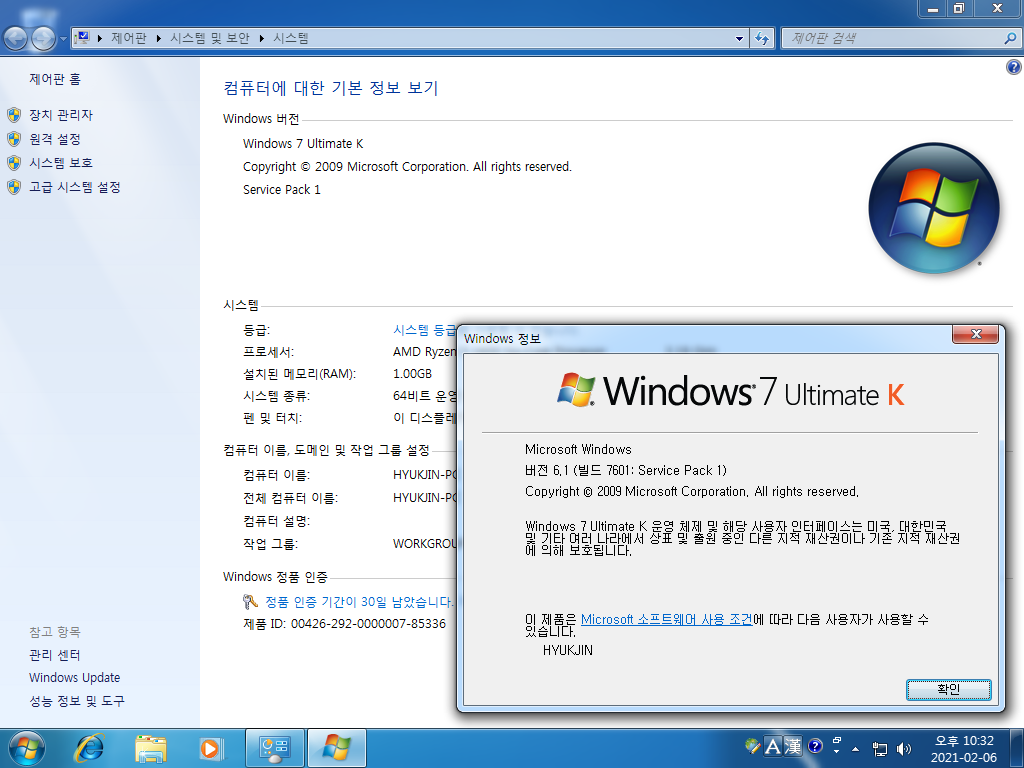Select 시스템 및 보안 in the breadcrumb
Image resolution: width=1024 pixels, height=768 pixels.
(210, 38)
